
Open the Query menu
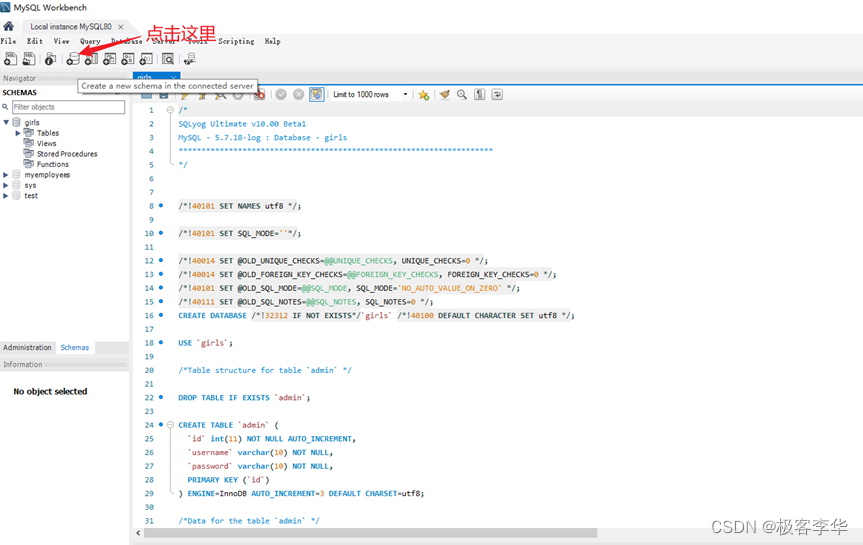pos(90,41)
